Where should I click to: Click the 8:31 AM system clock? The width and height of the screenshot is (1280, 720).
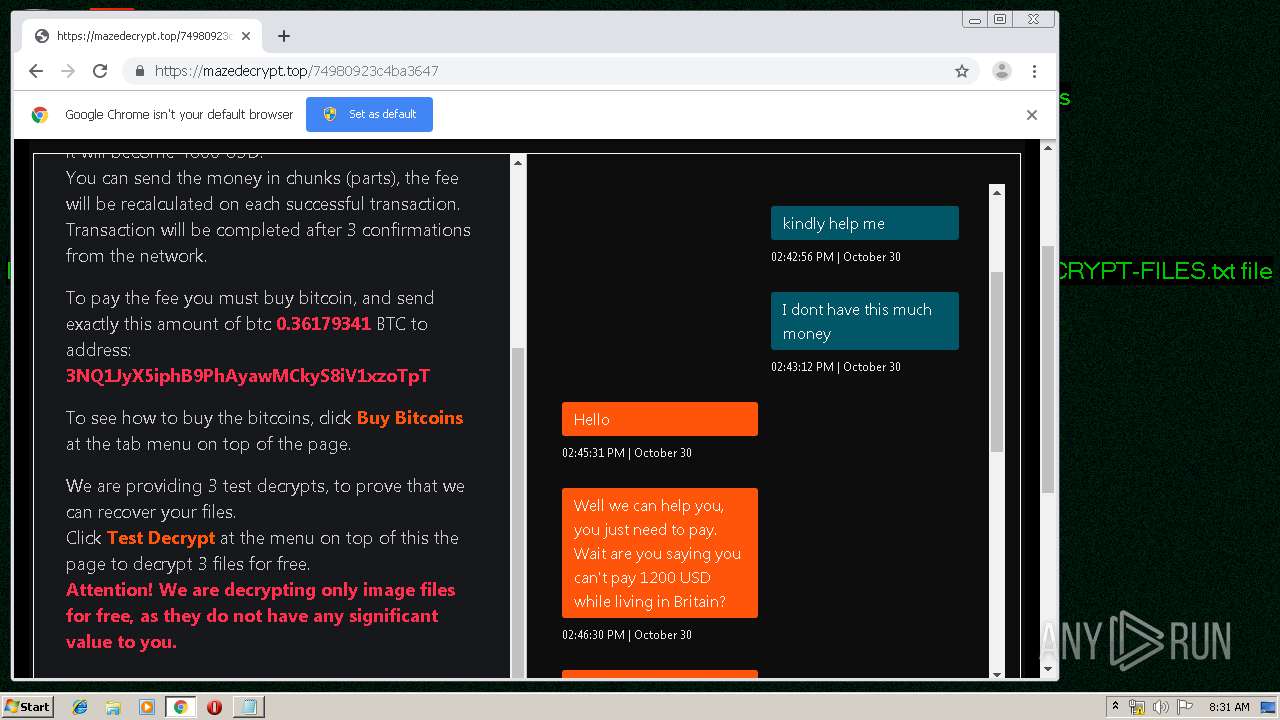pos(1229,707)
